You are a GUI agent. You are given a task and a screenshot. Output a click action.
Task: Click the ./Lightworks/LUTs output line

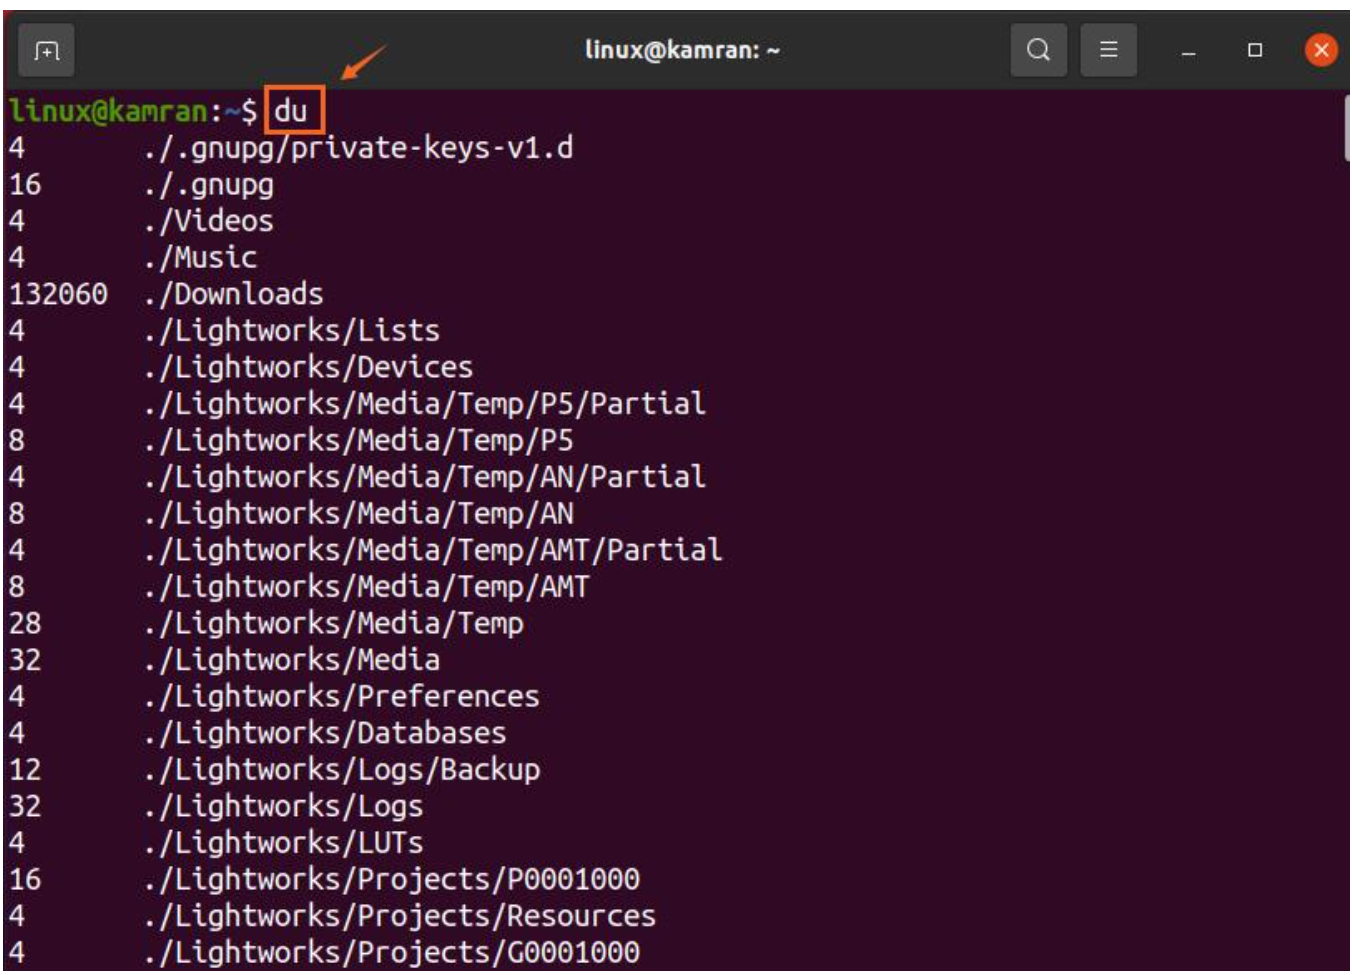(283, 843)
